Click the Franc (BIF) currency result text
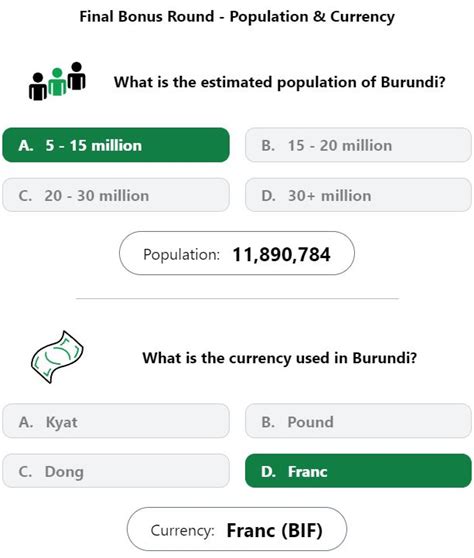Viewport: 474px width, 558px height. click(274, 531)
